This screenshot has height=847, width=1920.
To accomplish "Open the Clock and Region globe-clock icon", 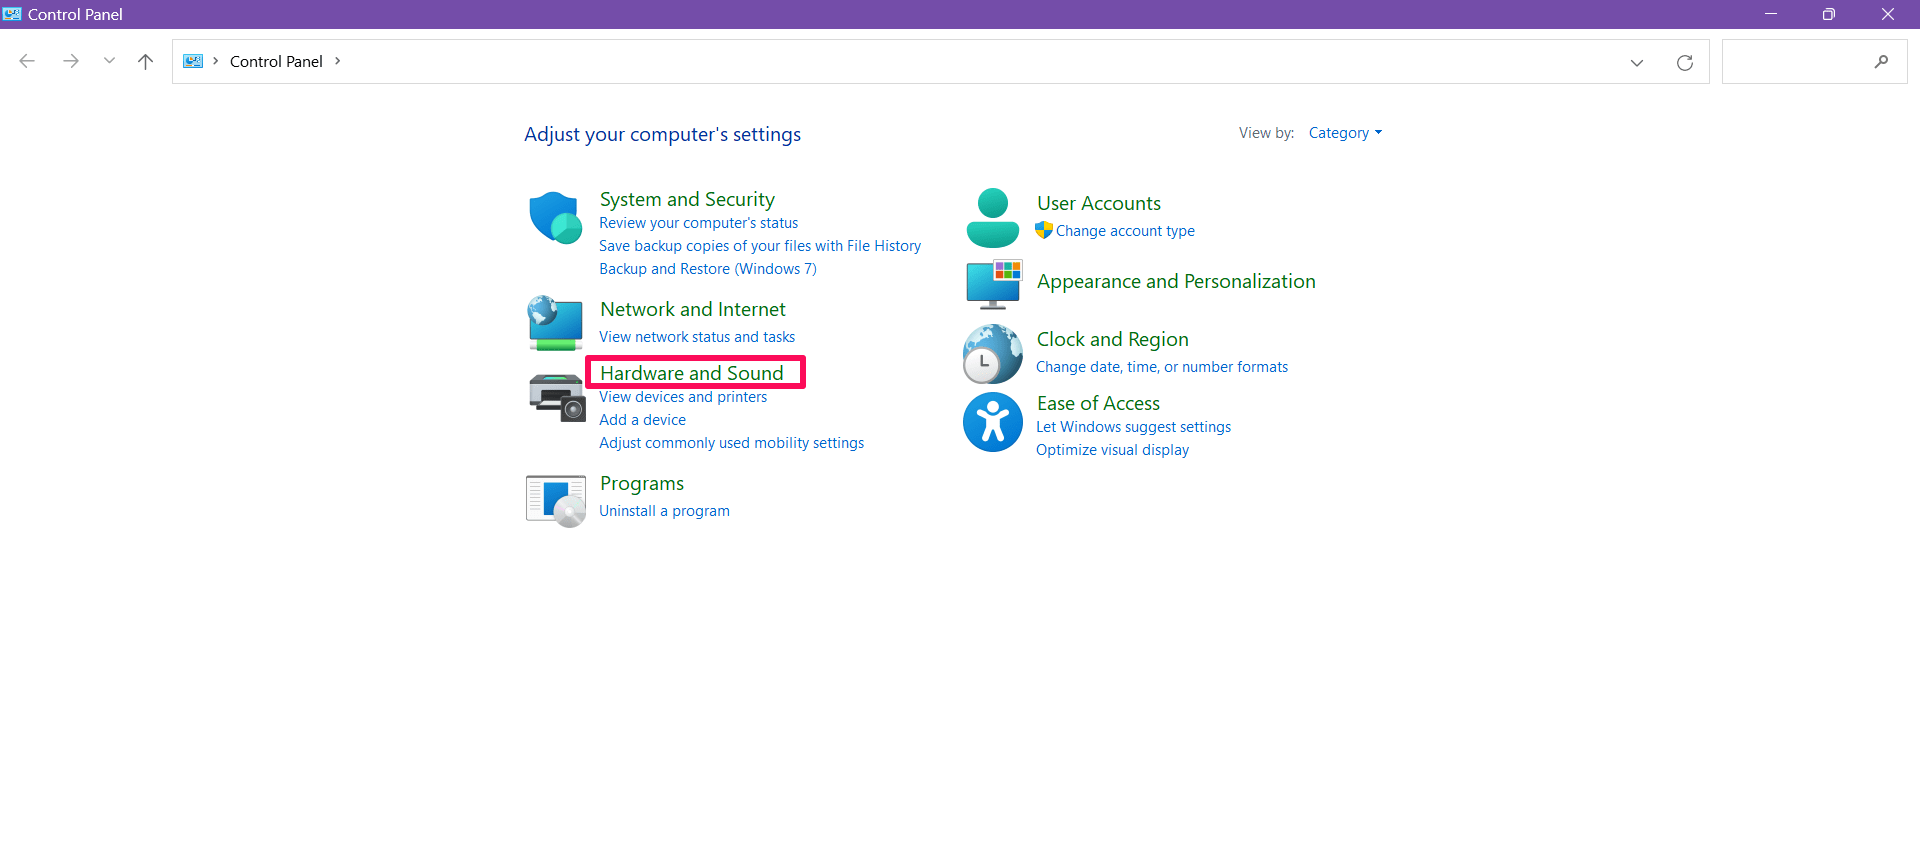I will 992,354.
